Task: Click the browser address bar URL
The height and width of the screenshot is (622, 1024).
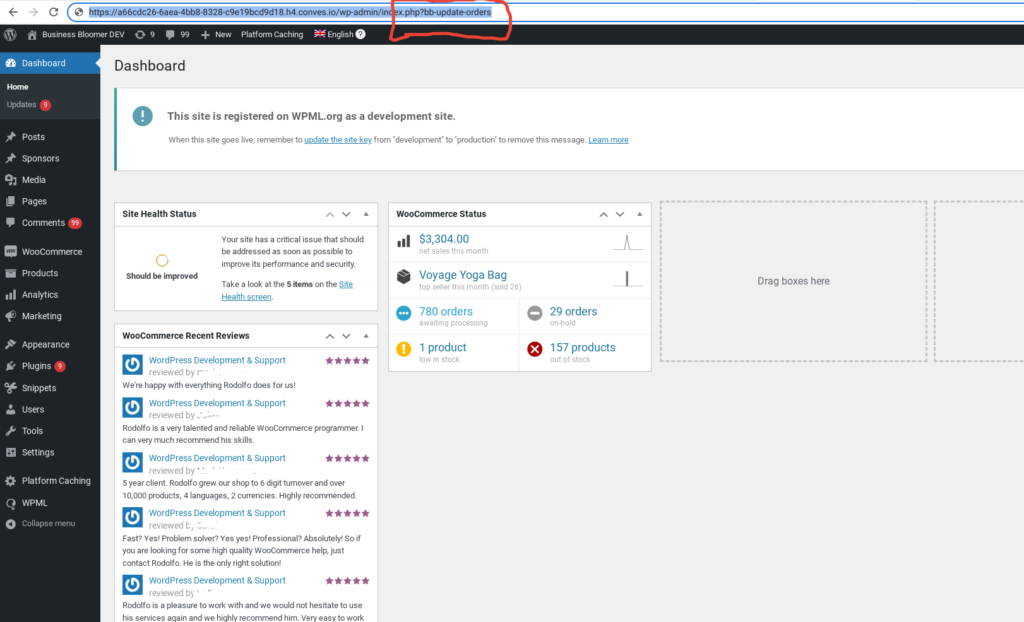Action: (x=290, y=12)
